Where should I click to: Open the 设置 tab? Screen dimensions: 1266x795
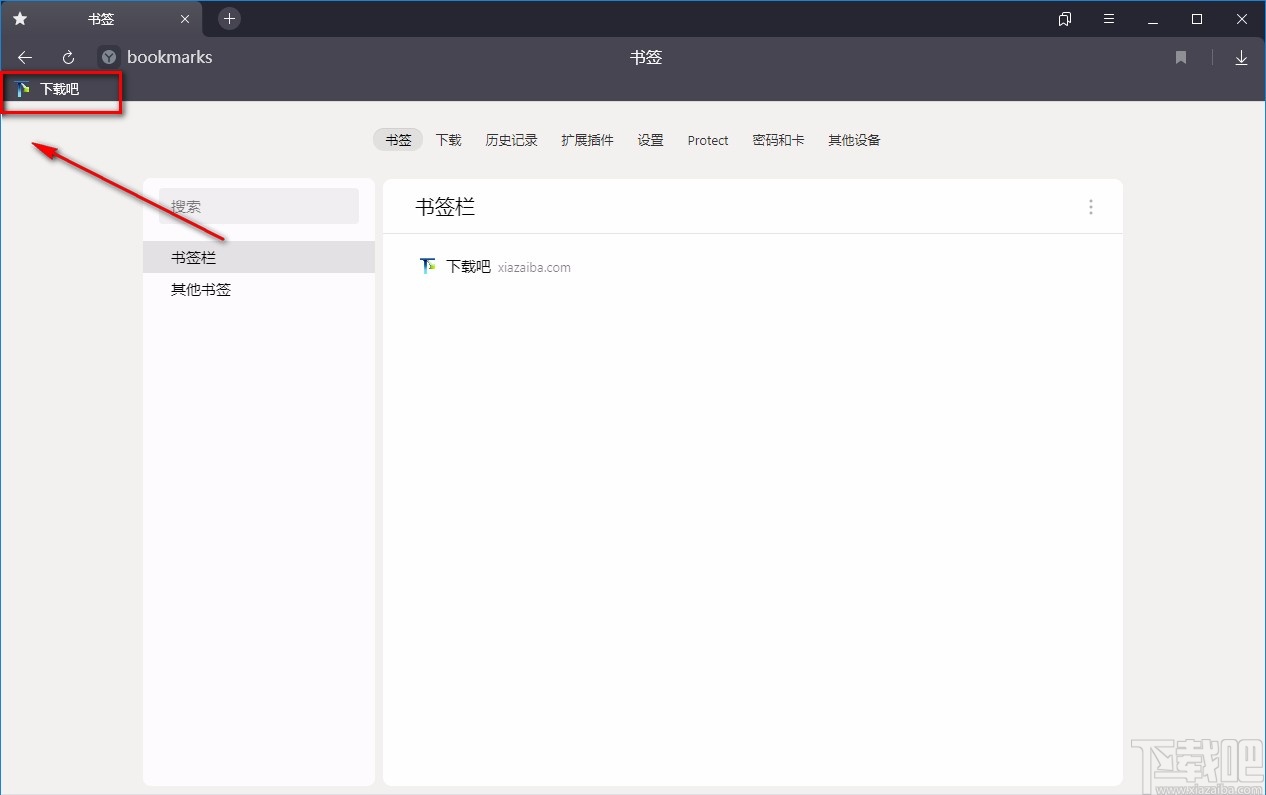pos(650,140)
